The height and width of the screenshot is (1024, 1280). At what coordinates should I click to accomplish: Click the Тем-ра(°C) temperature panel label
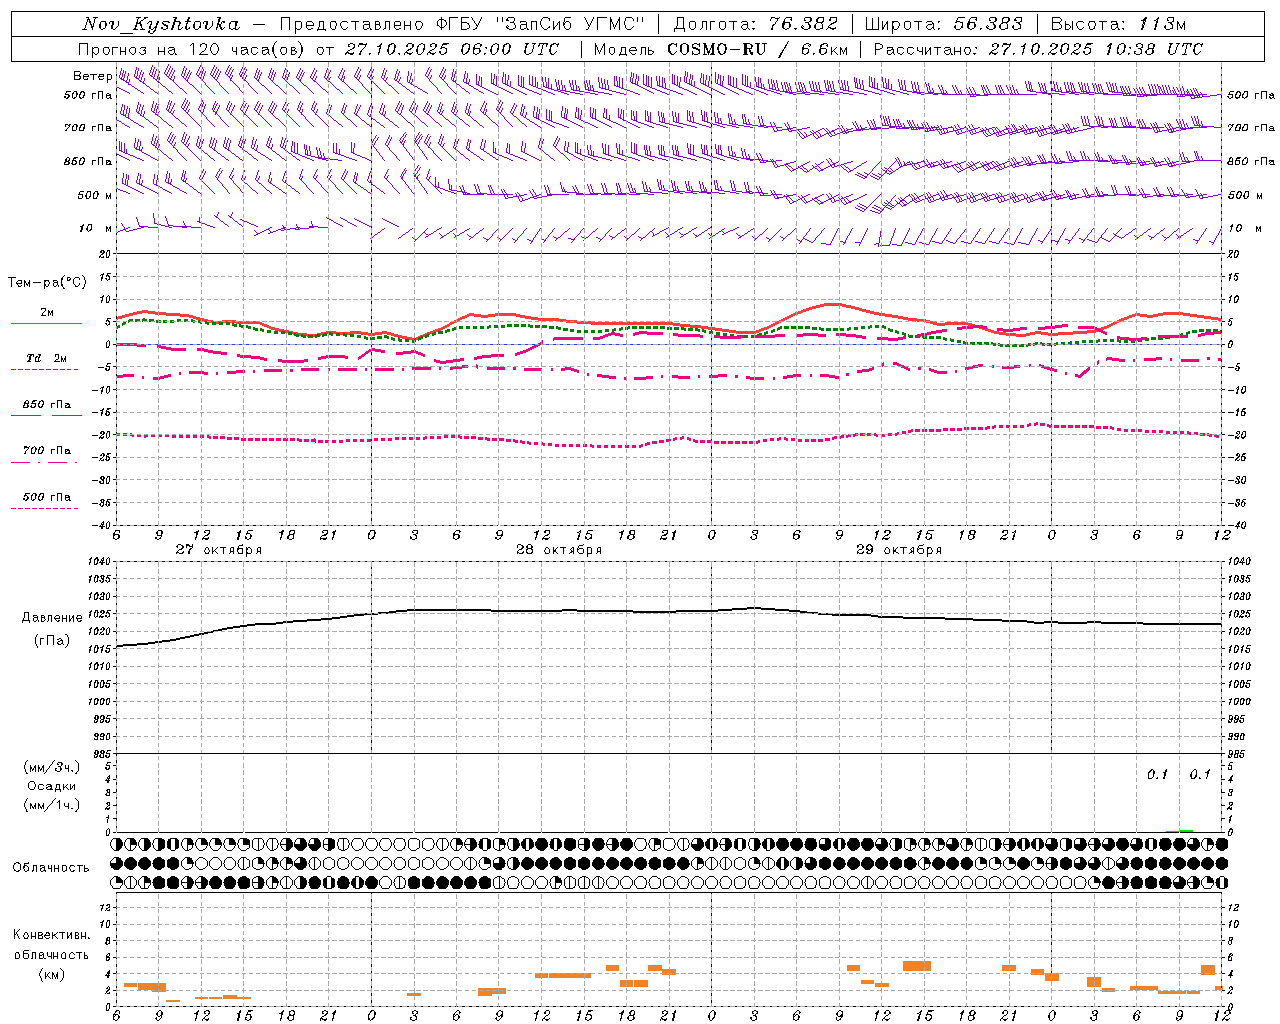[47, 283]
